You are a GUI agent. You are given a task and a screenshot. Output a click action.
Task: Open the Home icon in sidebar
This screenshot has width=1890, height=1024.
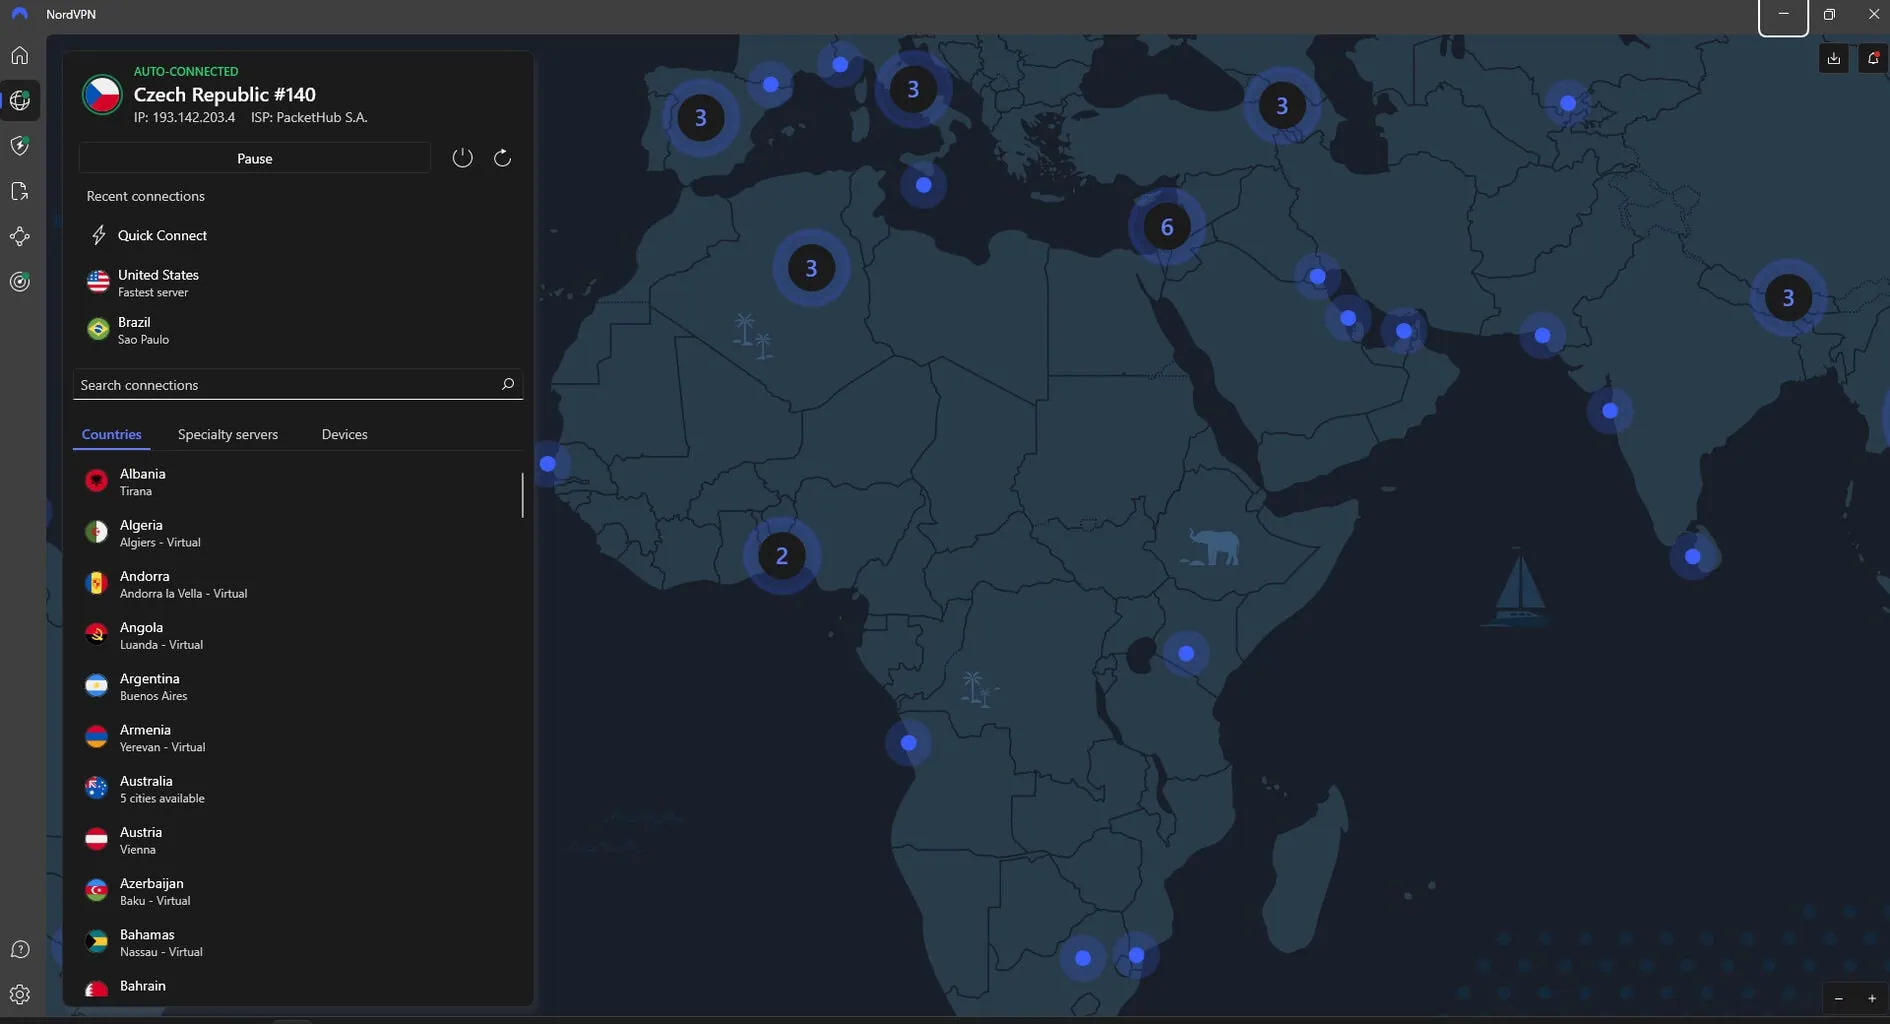point(20,56)
